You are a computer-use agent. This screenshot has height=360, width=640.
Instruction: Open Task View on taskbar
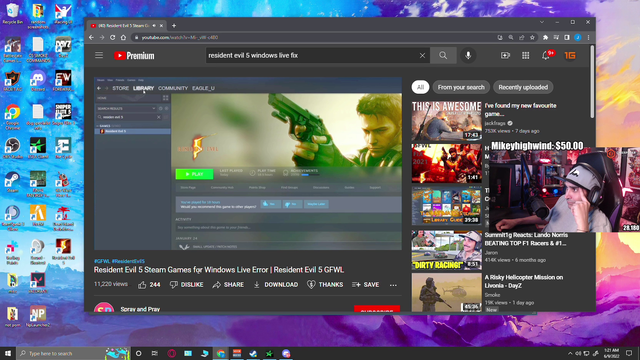[x=155, y=353]
